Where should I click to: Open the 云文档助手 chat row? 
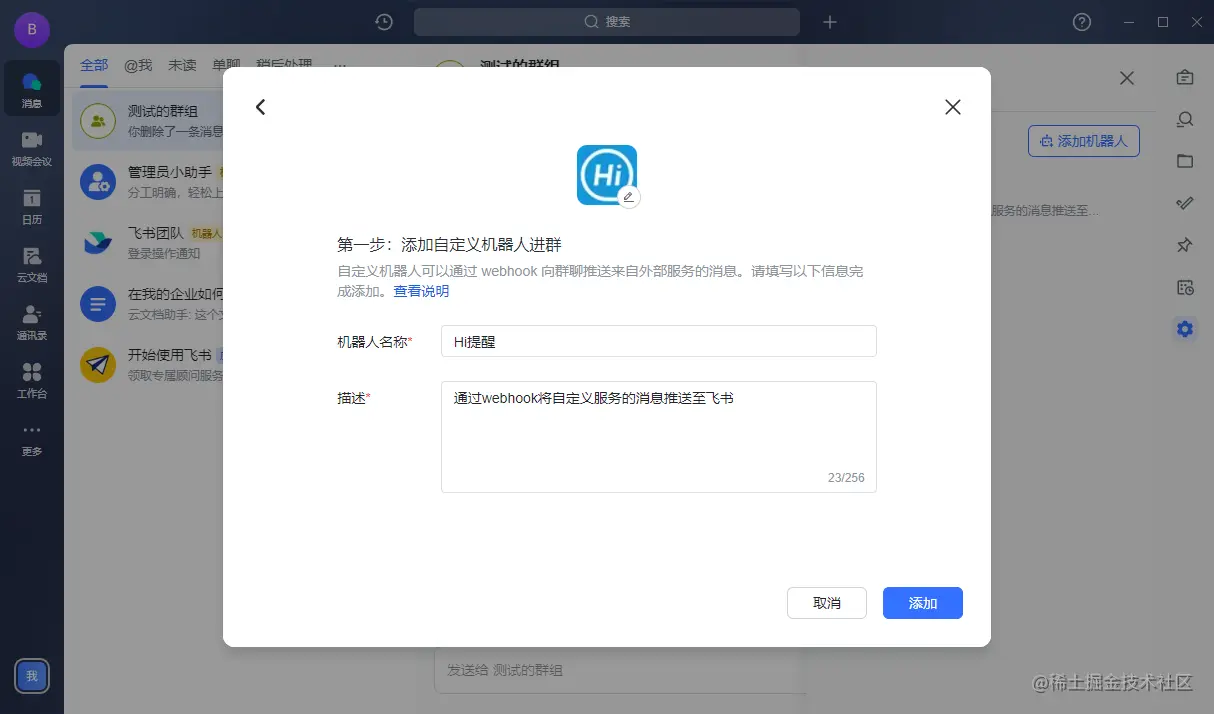[x=148, y=304]
